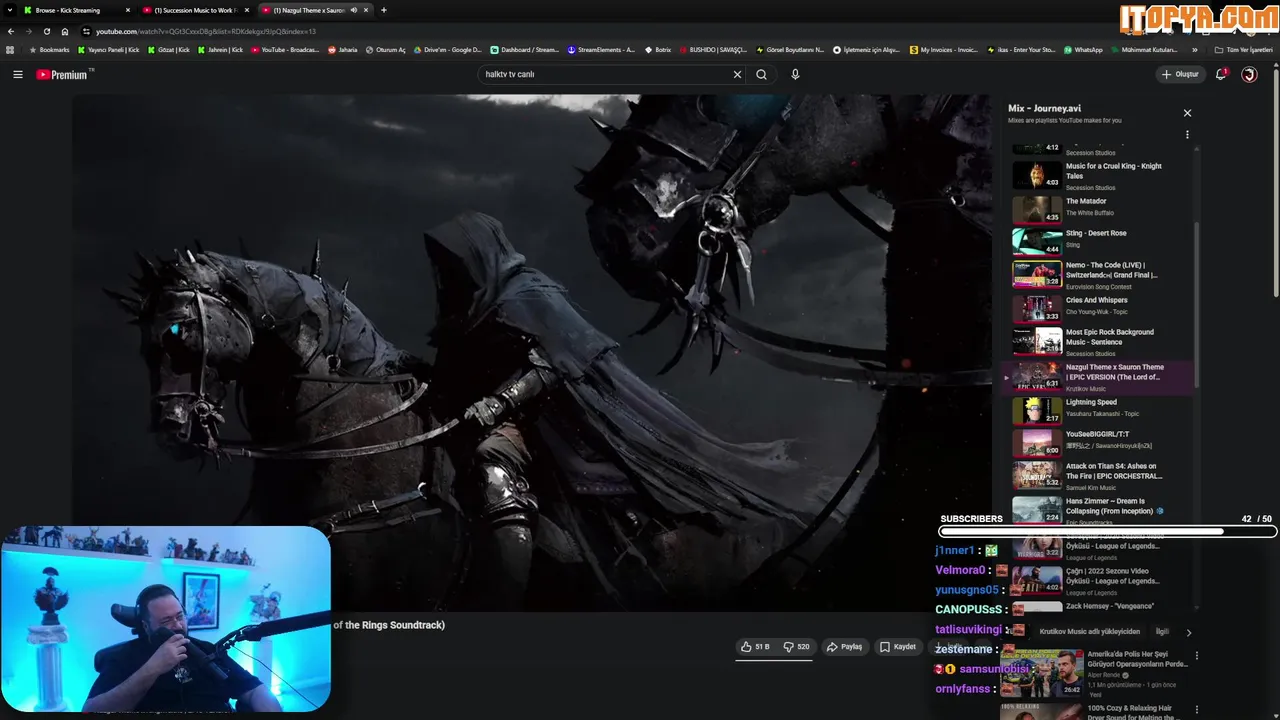Go to YouTube Premium home logo

pos(65,74)
